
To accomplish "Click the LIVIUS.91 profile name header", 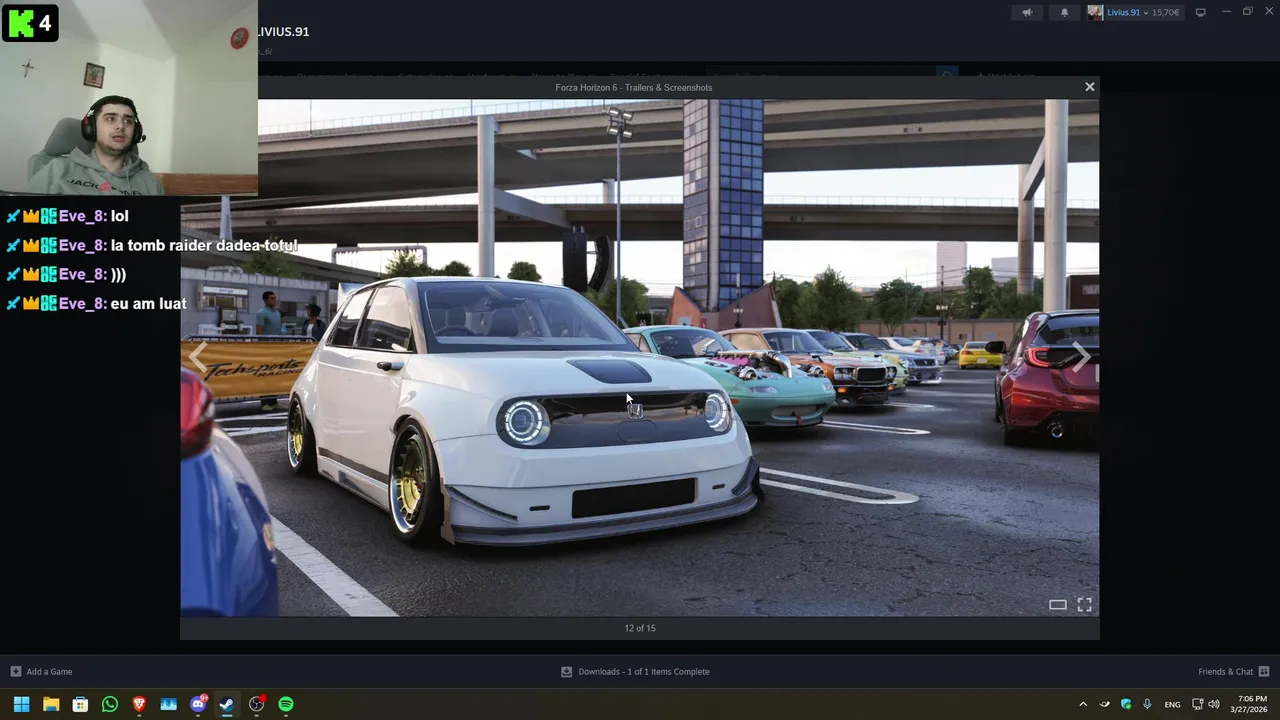I will click(282, 32).
